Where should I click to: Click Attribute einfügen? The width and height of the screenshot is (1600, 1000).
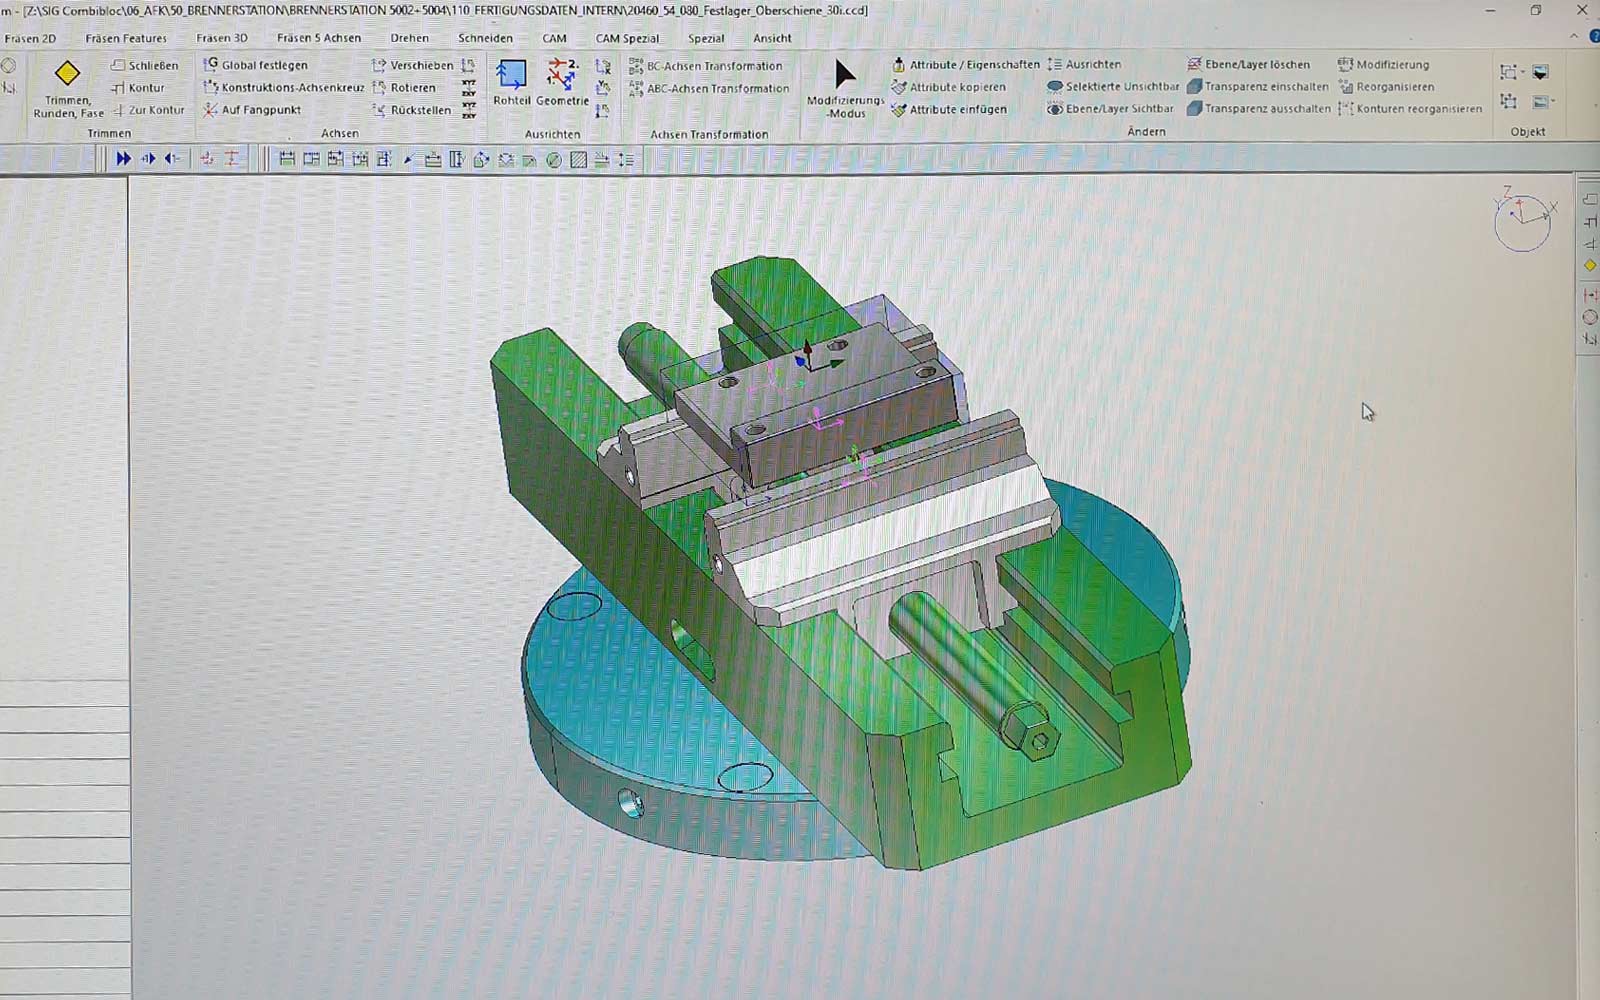[949, 109]
